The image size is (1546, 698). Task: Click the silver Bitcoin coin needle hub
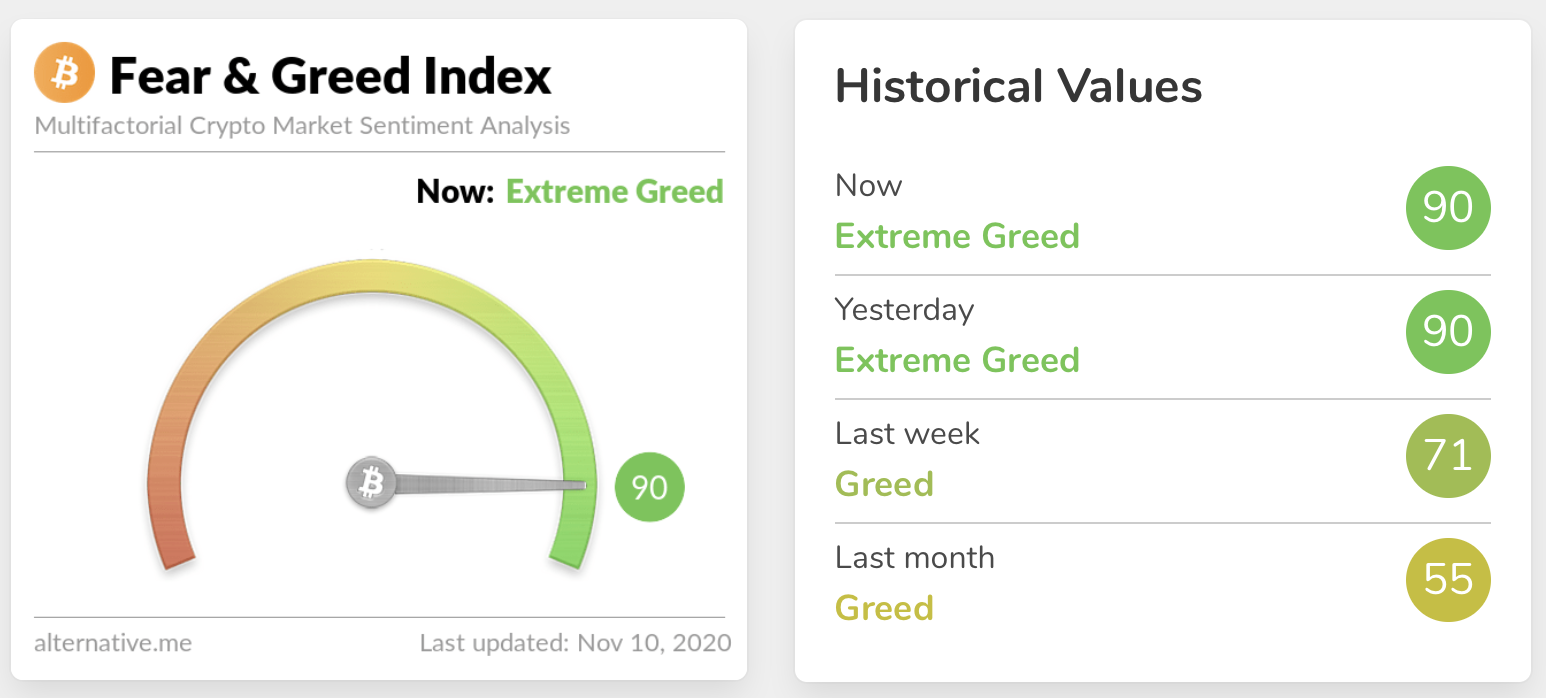click(x=371, y=485)
